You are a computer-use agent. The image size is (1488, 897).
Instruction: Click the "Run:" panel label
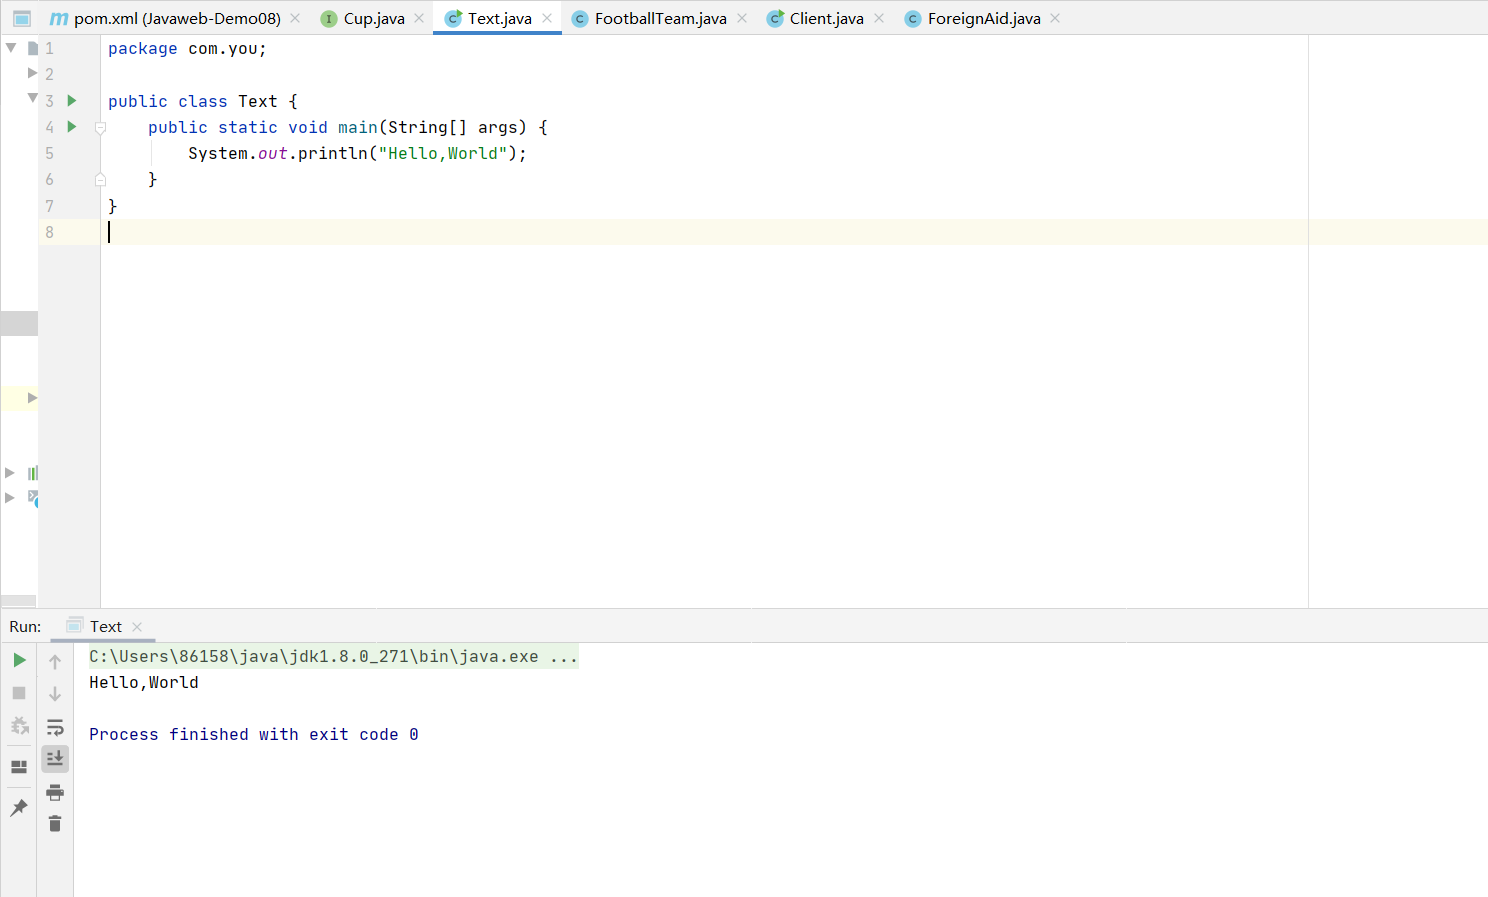coord(25,627)
